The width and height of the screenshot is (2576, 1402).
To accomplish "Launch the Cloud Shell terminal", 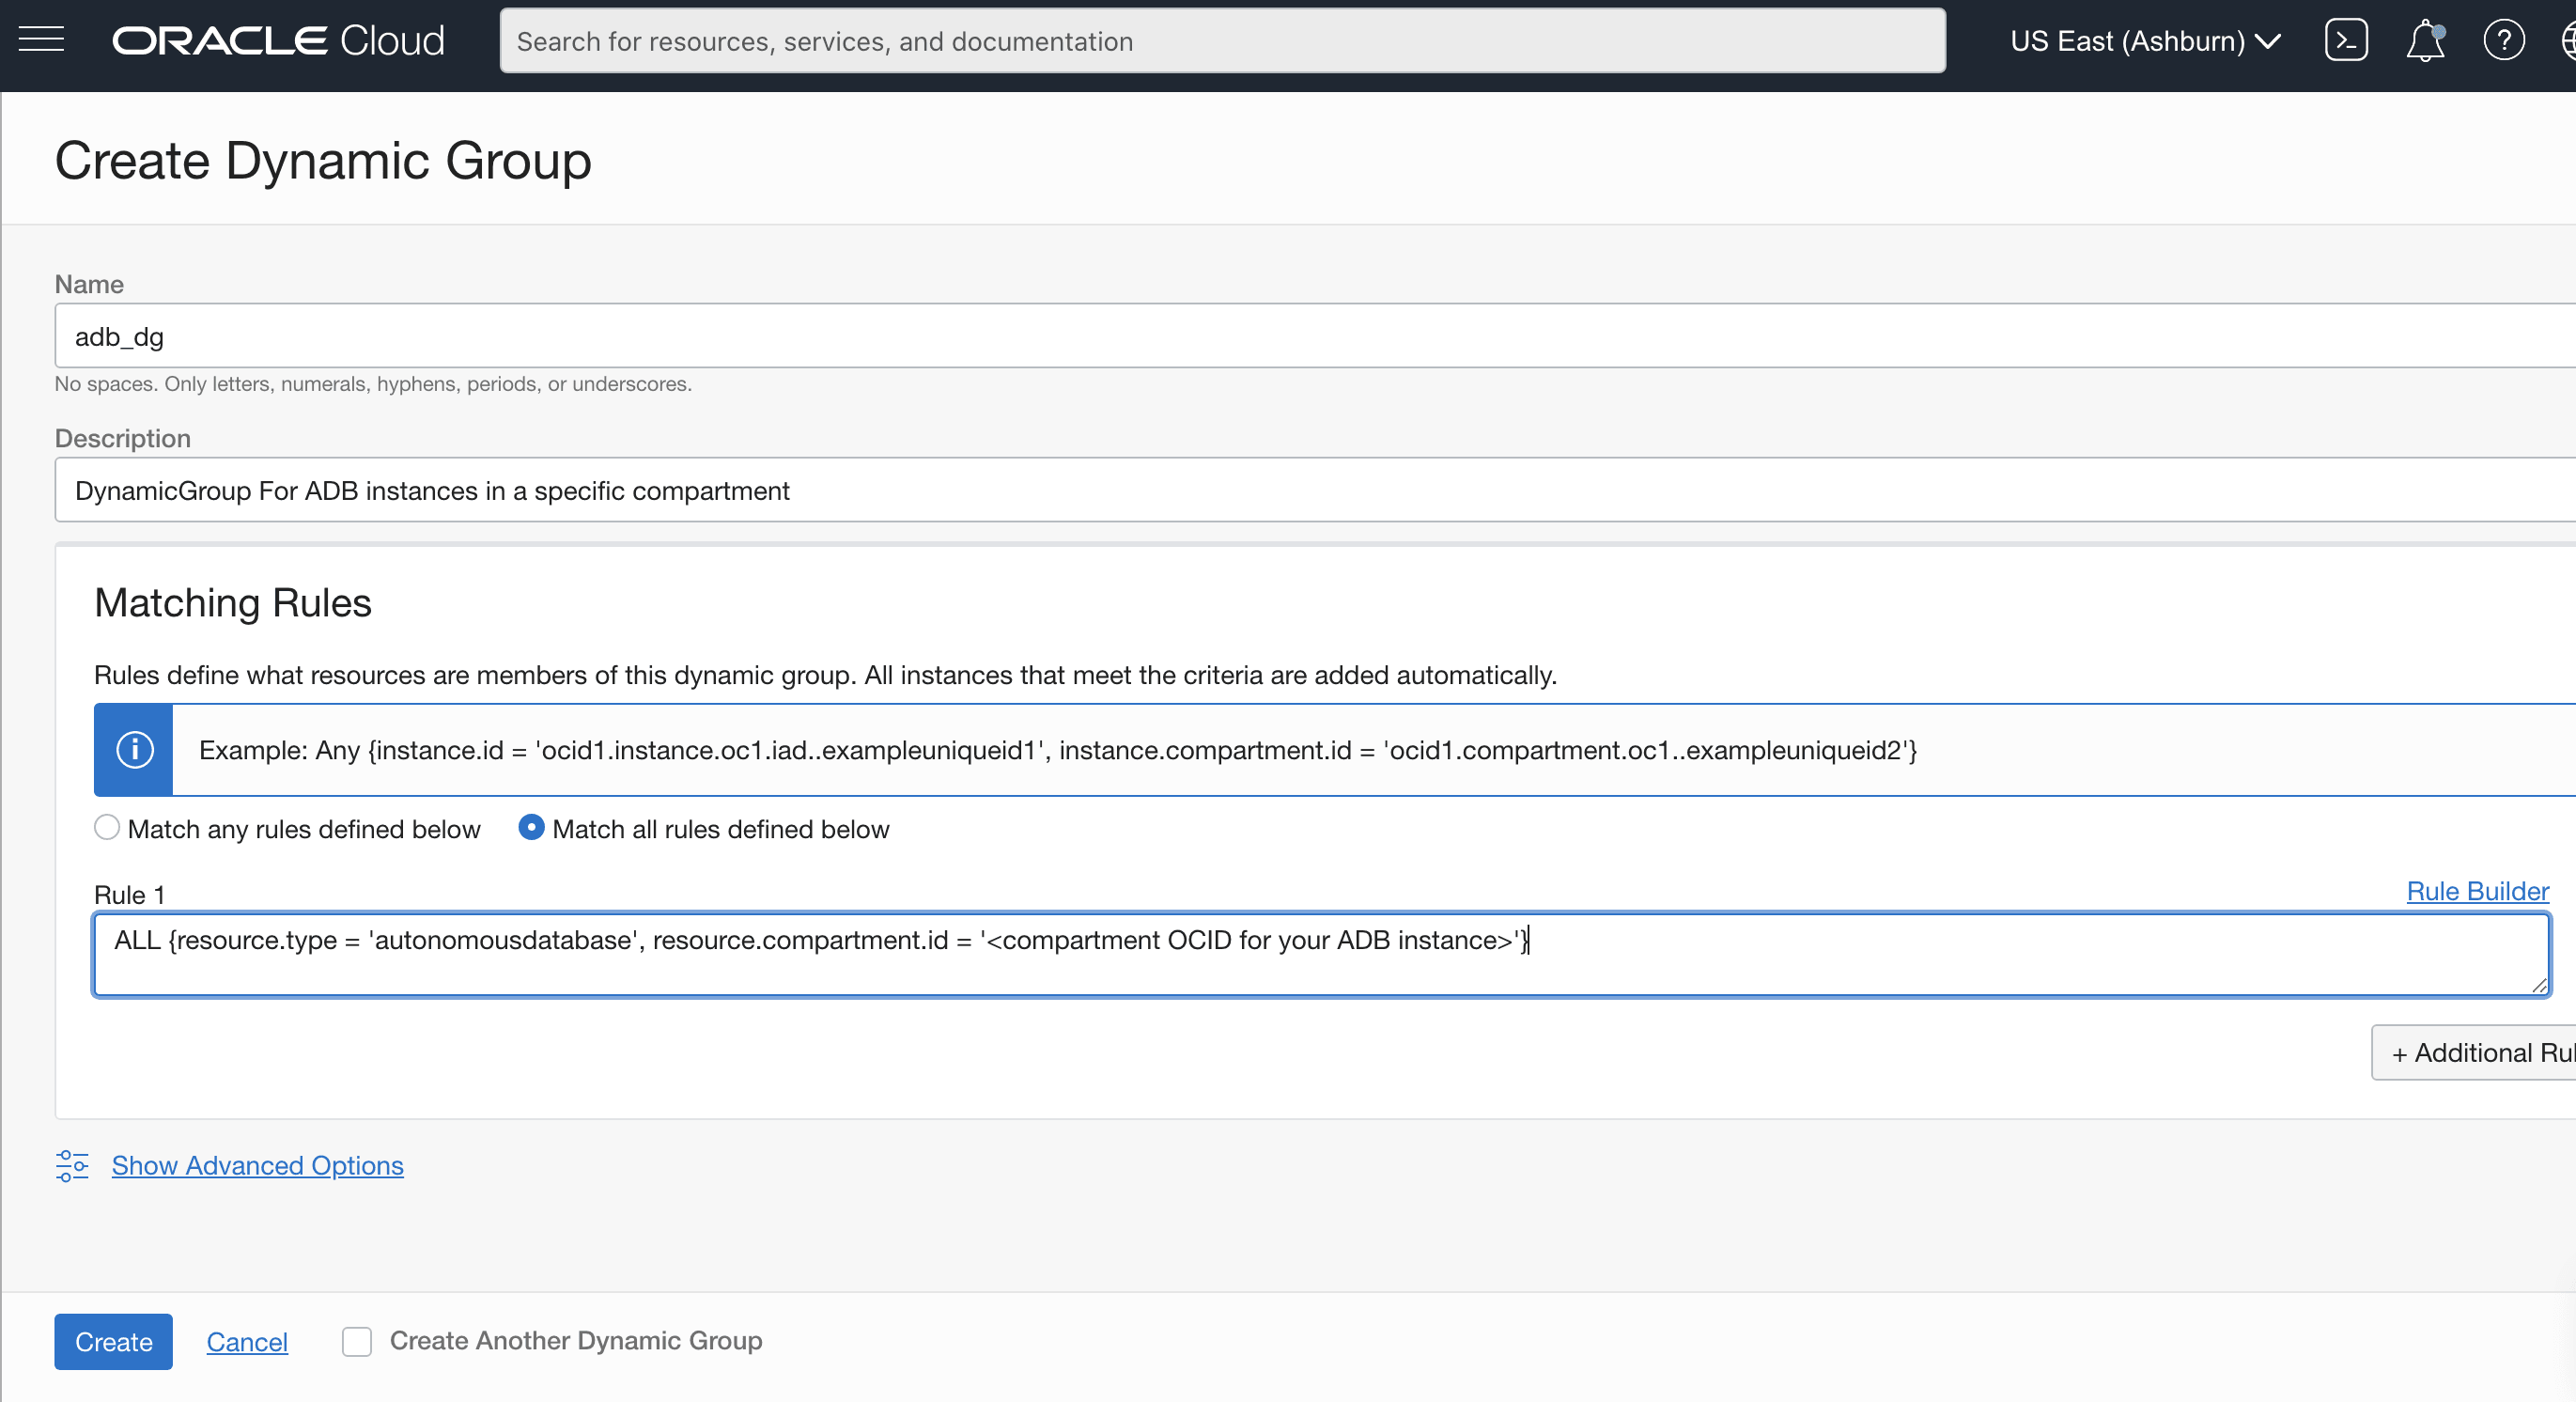I will (x=2346, y=40).
